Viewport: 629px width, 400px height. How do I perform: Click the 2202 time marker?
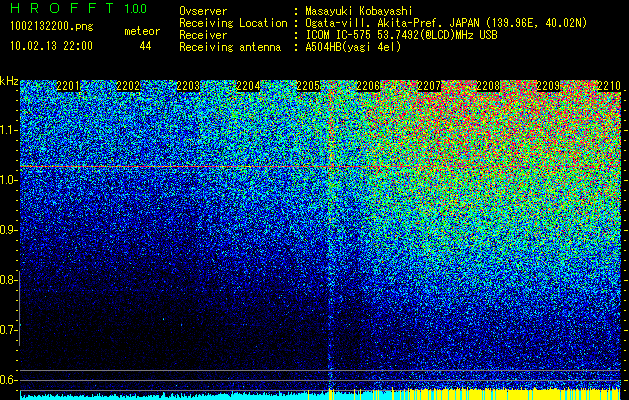coord(128,86)
